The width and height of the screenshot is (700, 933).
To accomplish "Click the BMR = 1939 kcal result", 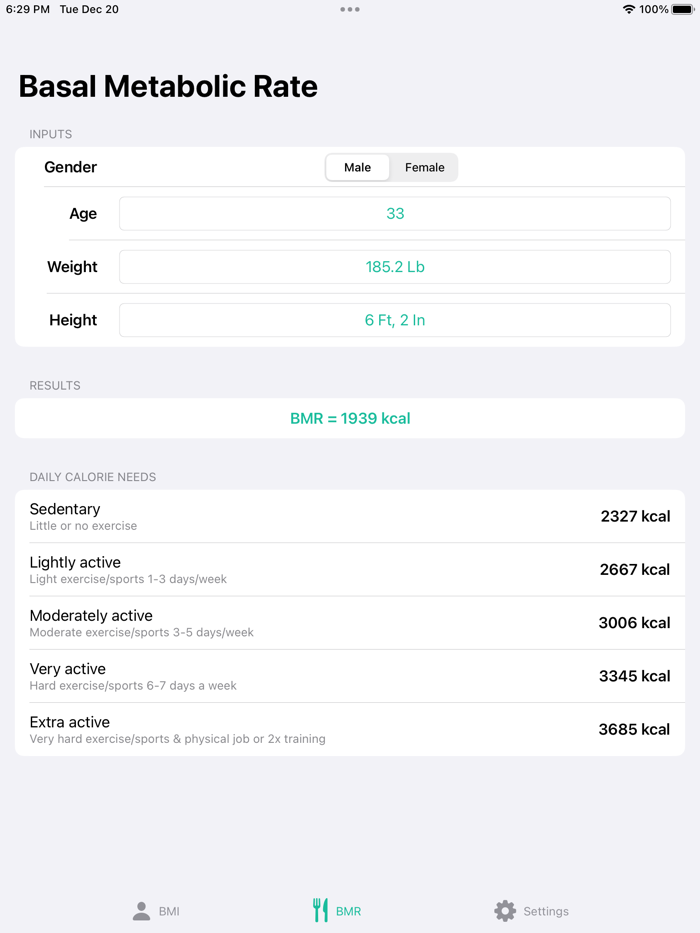I will pos(350,418).
